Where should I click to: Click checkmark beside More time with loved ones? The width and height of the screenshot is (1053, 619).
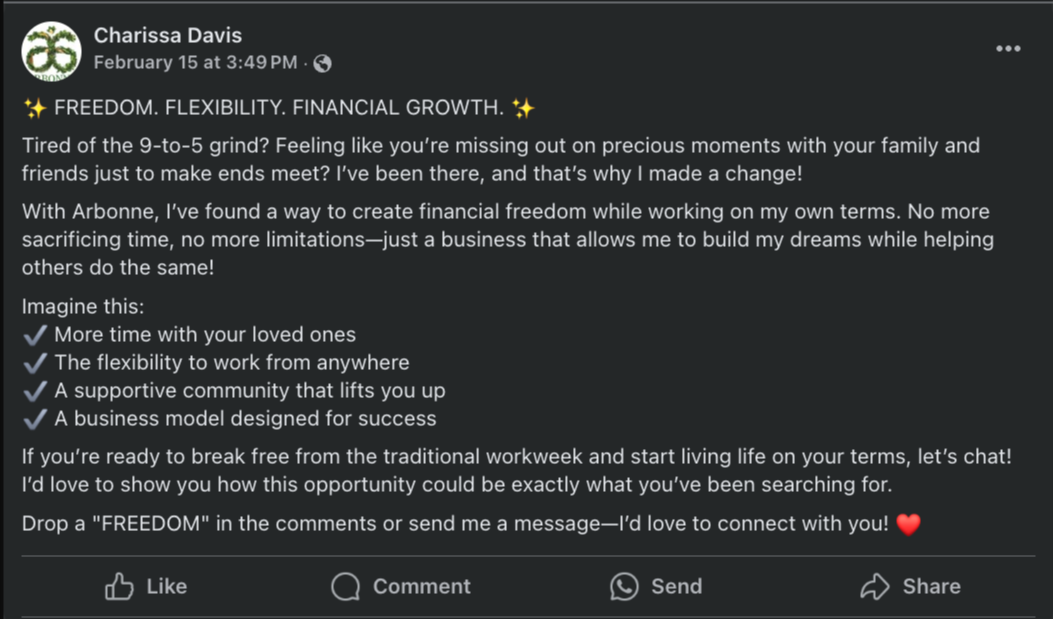[x=35, y=335]
